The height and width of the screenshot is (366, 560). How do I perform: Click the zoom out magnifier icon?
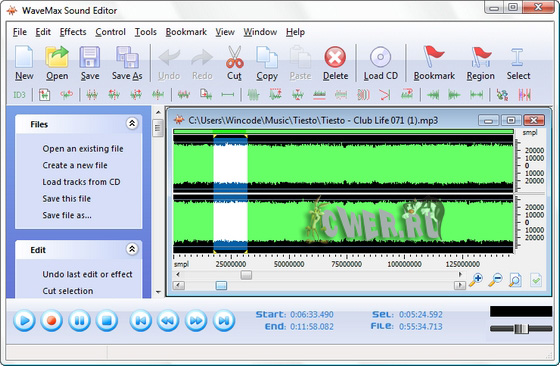(495, 280)
